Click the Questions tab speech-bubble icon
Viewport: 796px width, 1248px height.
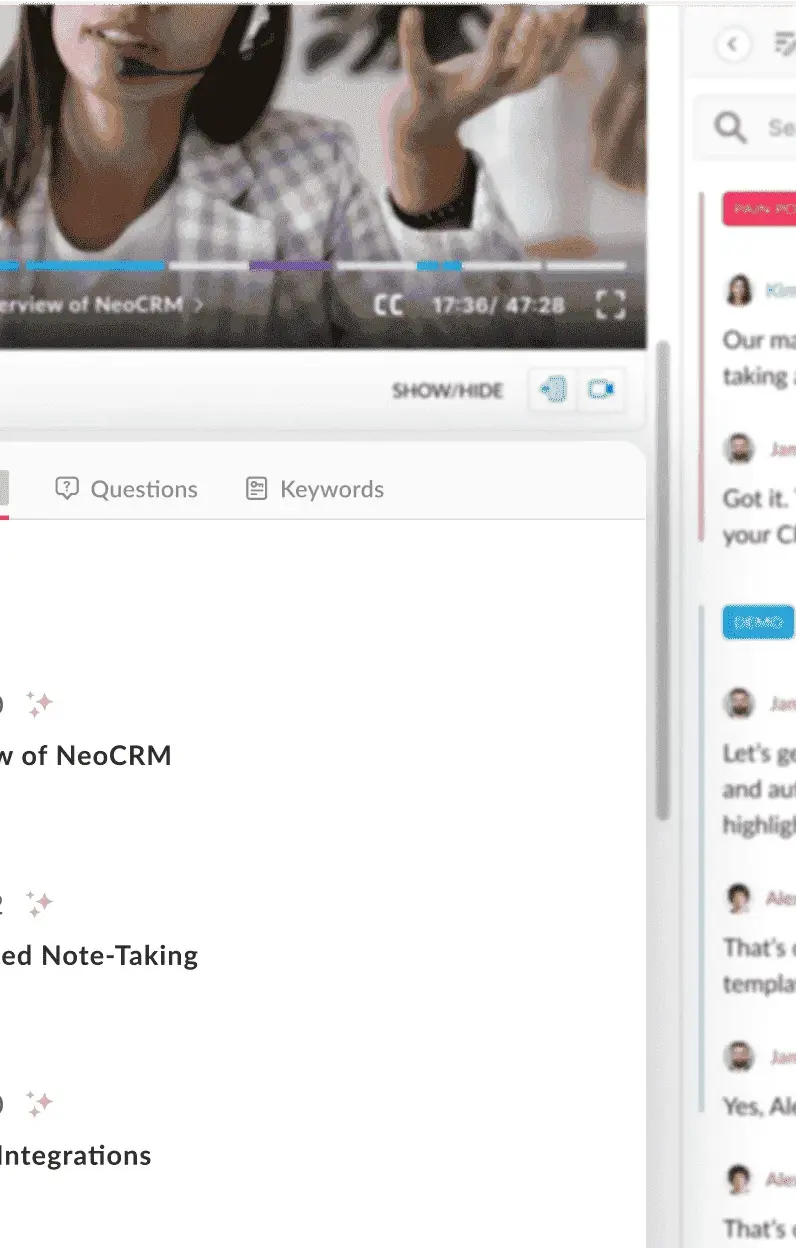[67, 489]
